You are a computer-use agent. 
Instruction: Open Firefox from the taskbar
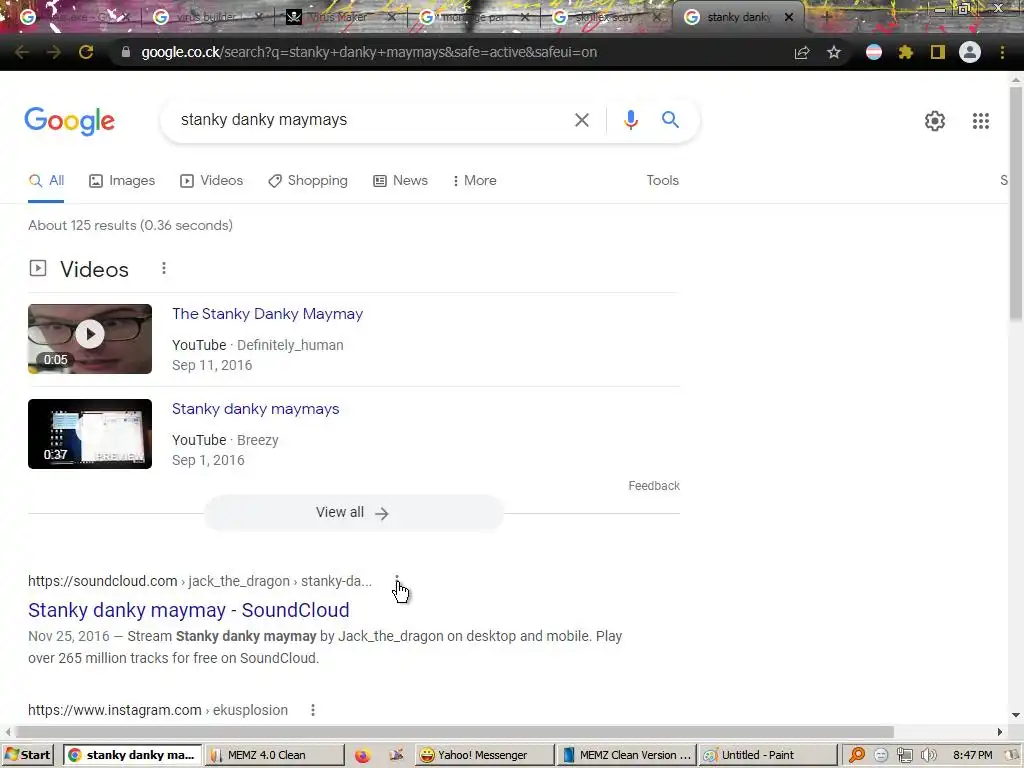pos(362,756)
